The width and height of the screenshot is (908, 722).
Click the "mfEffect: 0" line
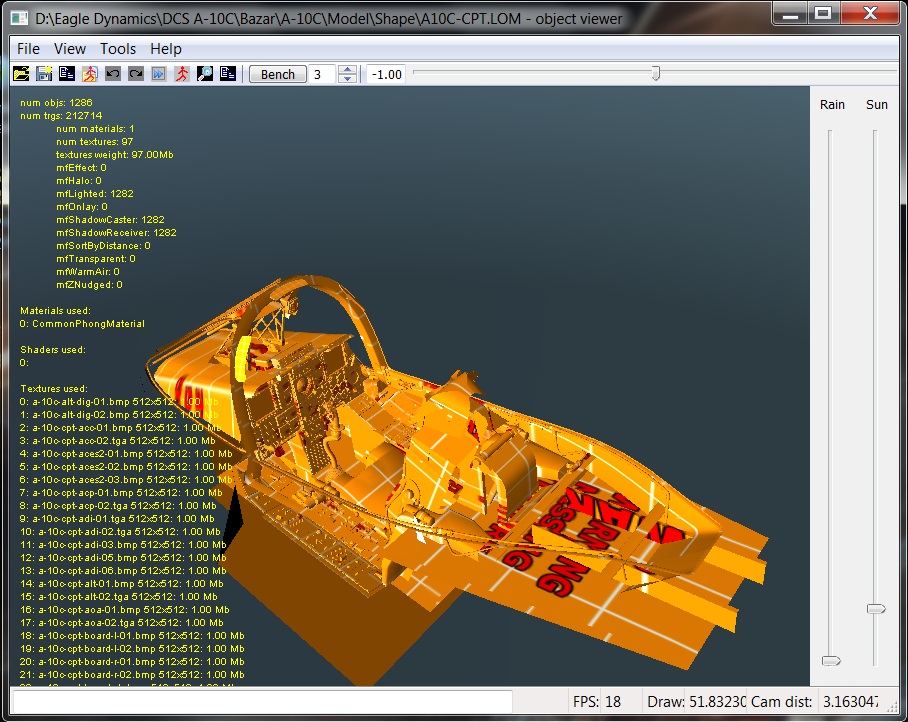pyautogui.click(x=81, y=168)
